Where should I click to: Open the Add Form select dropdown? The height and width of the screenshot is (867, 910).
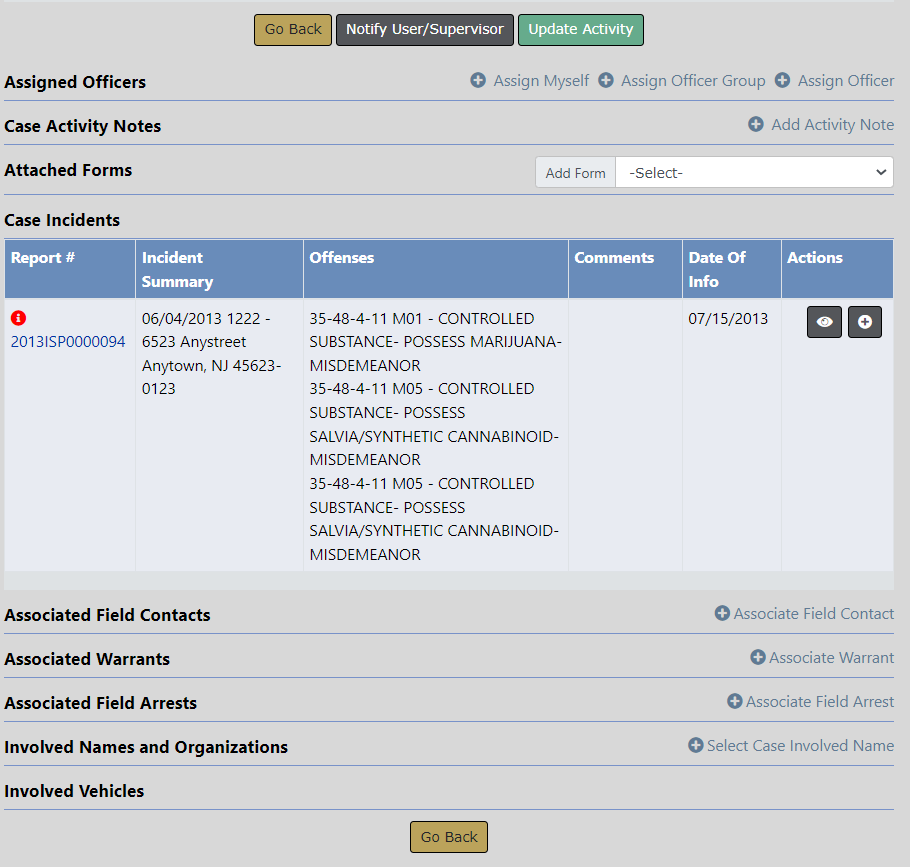(x=754, y=172)
